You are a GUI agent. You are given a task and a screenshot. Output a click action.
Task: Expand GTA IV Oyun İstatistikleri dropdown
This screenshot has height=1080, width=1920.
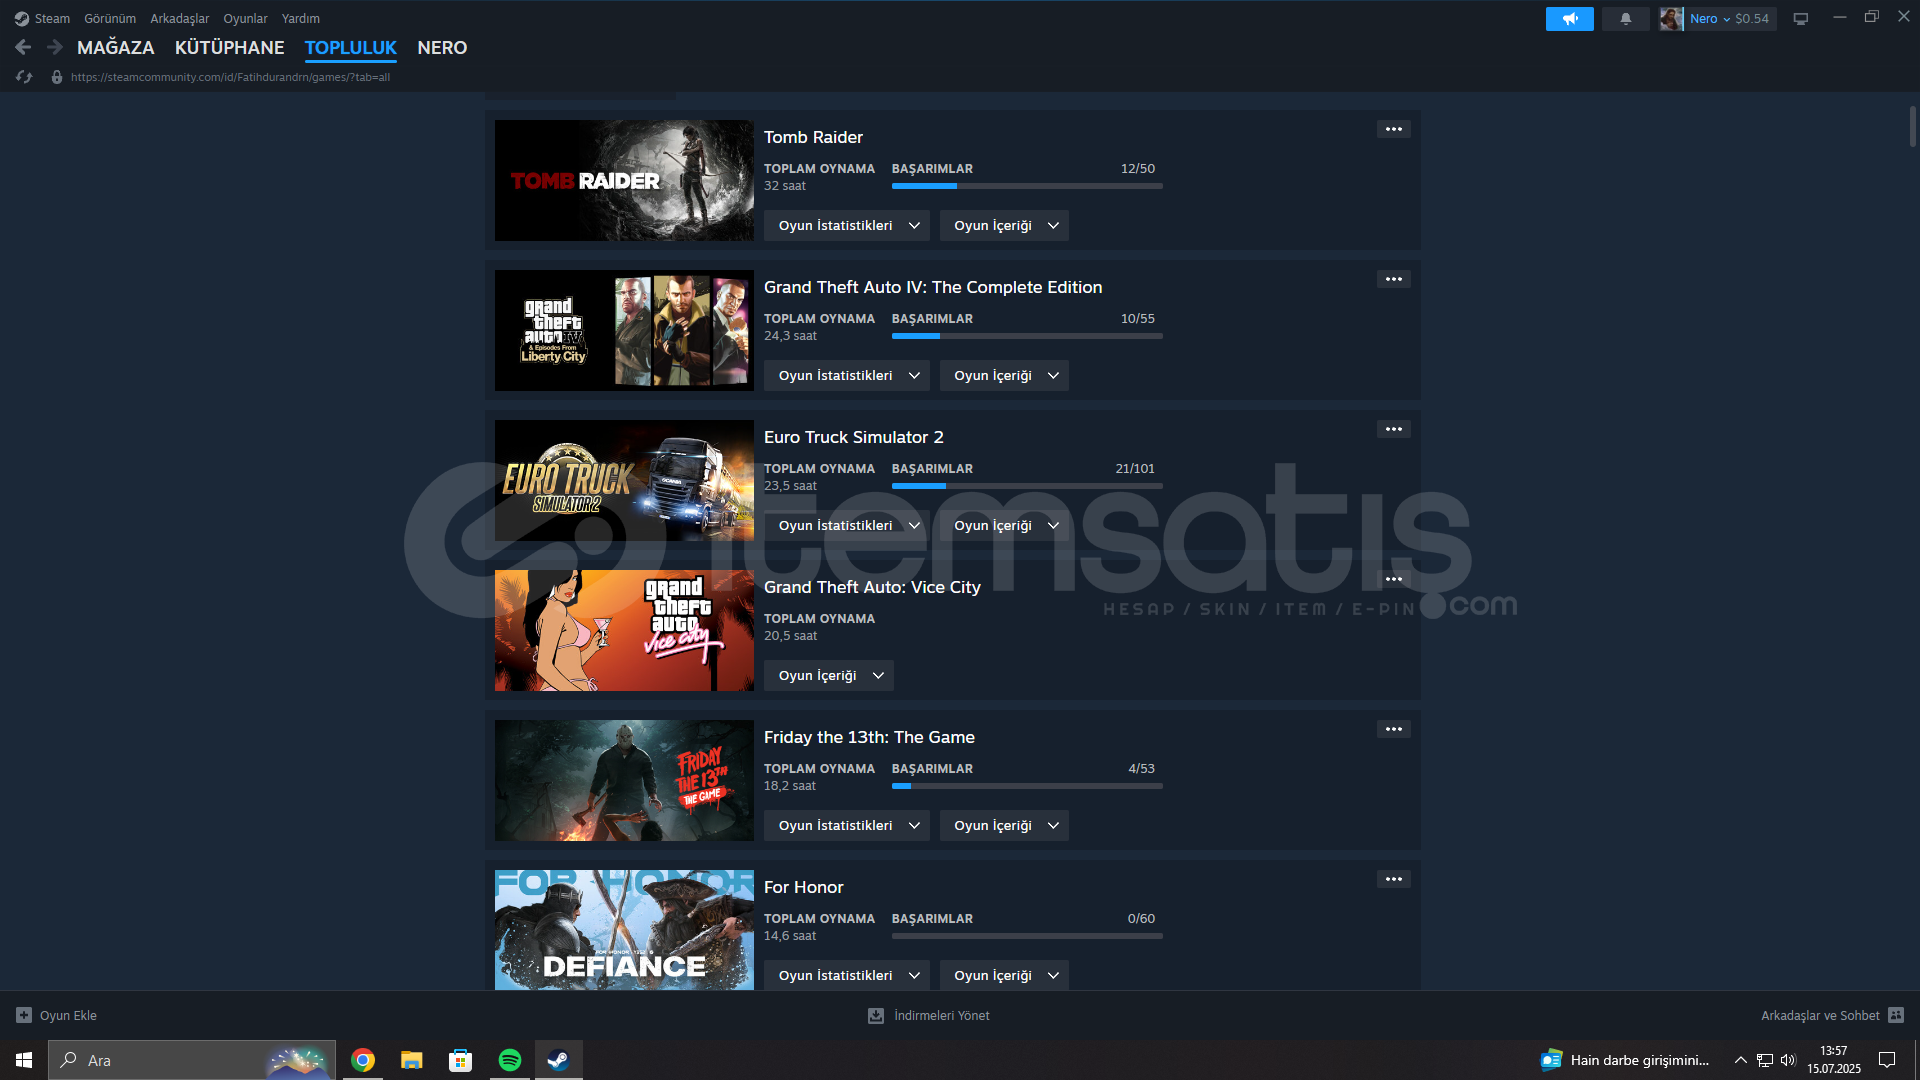click(x=847, y=375)
